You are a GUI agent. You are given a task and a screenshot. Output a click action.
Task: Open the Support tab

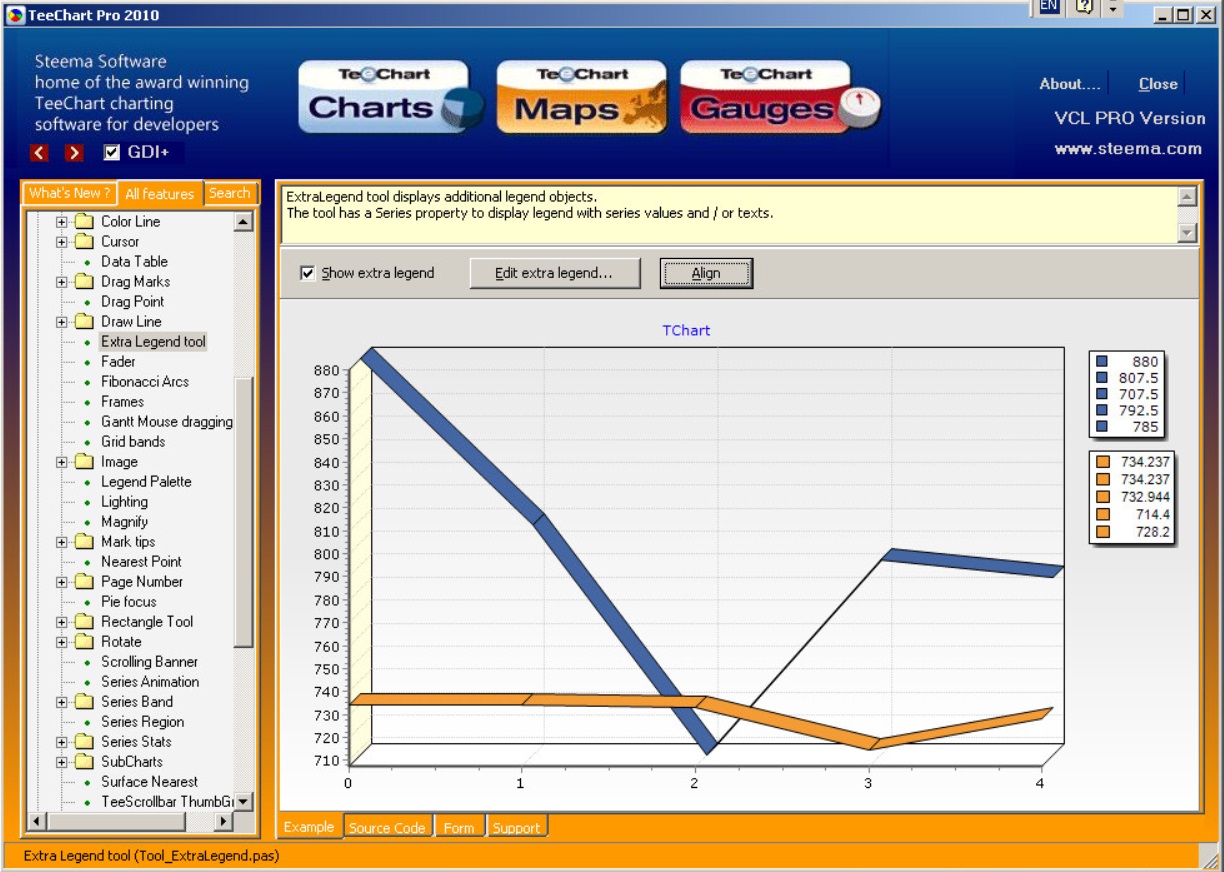click(516, 827)
